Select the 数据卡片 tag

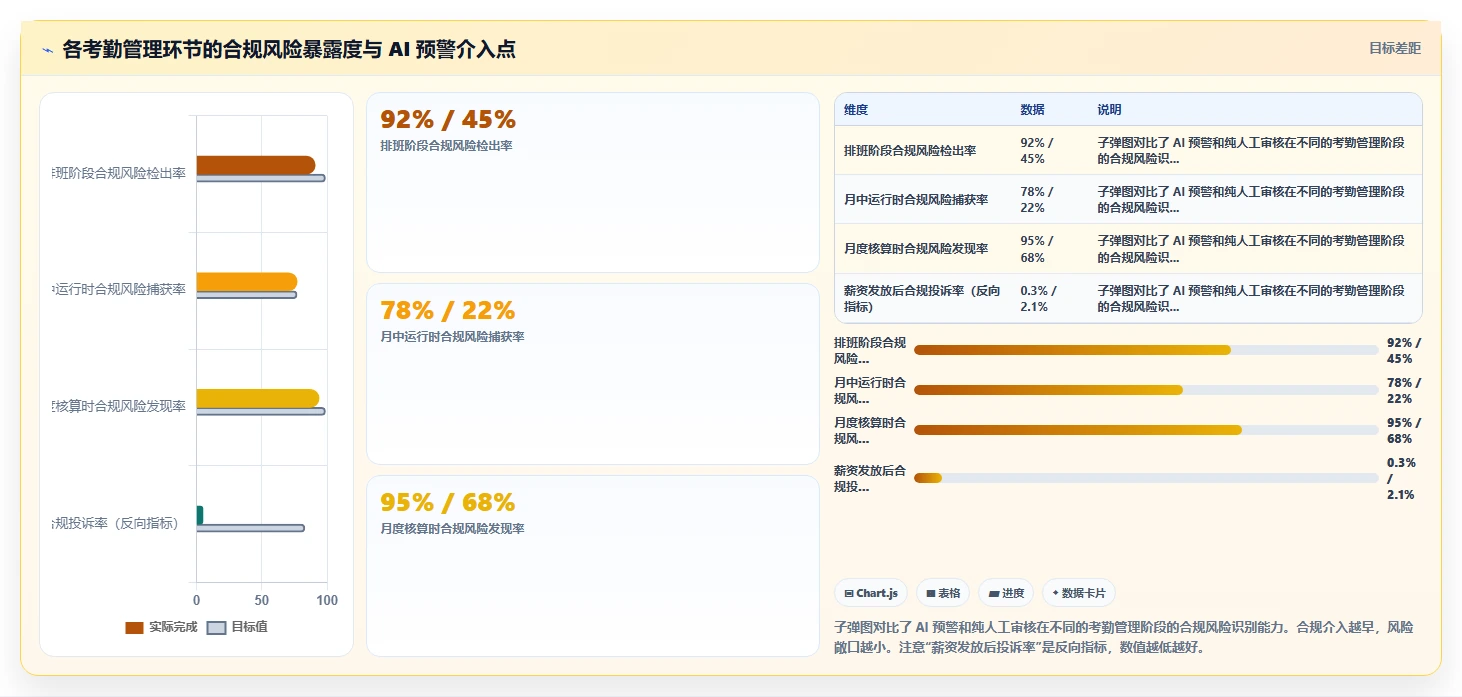1079,593
